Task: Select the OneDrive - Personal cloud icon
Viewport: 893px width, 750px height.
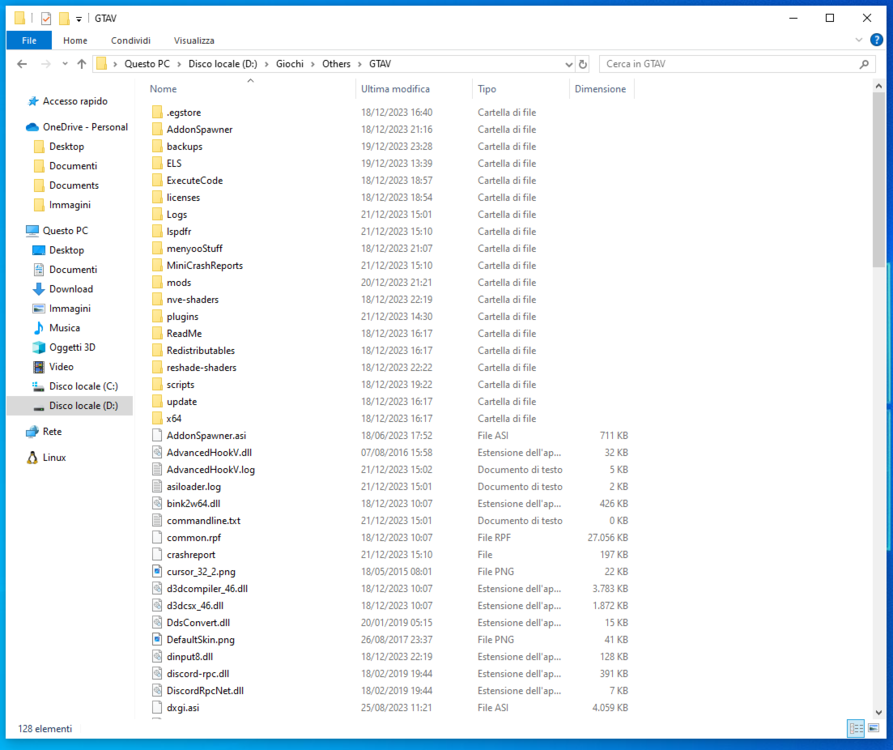Action: tap(32, 126)
